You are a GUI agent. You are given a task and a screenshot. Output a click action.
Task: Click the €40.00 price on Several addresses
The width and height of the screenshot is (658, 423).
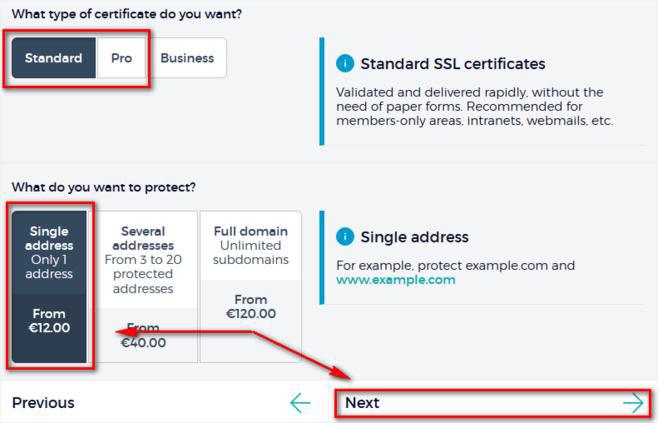tap(143, 343)
